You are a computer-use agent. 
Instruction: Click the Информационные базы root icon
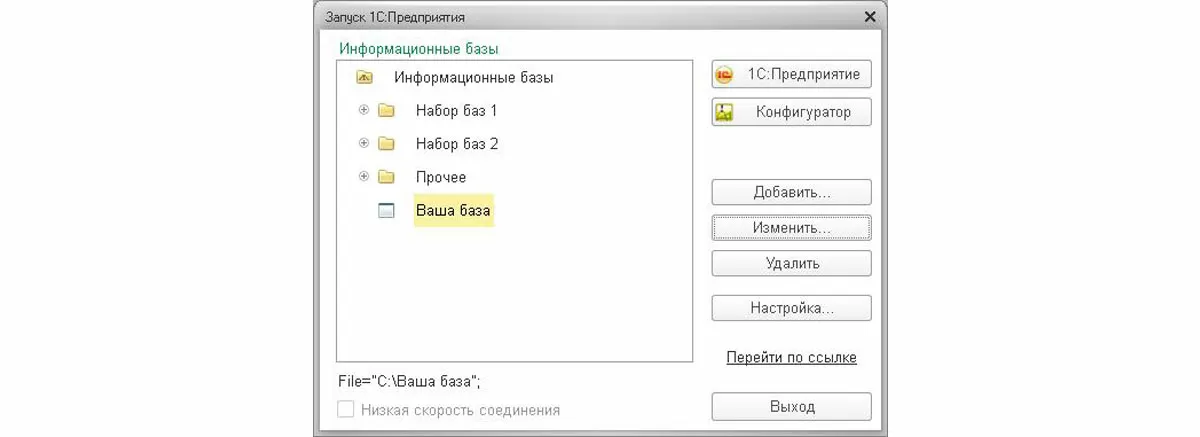(364, 77)
